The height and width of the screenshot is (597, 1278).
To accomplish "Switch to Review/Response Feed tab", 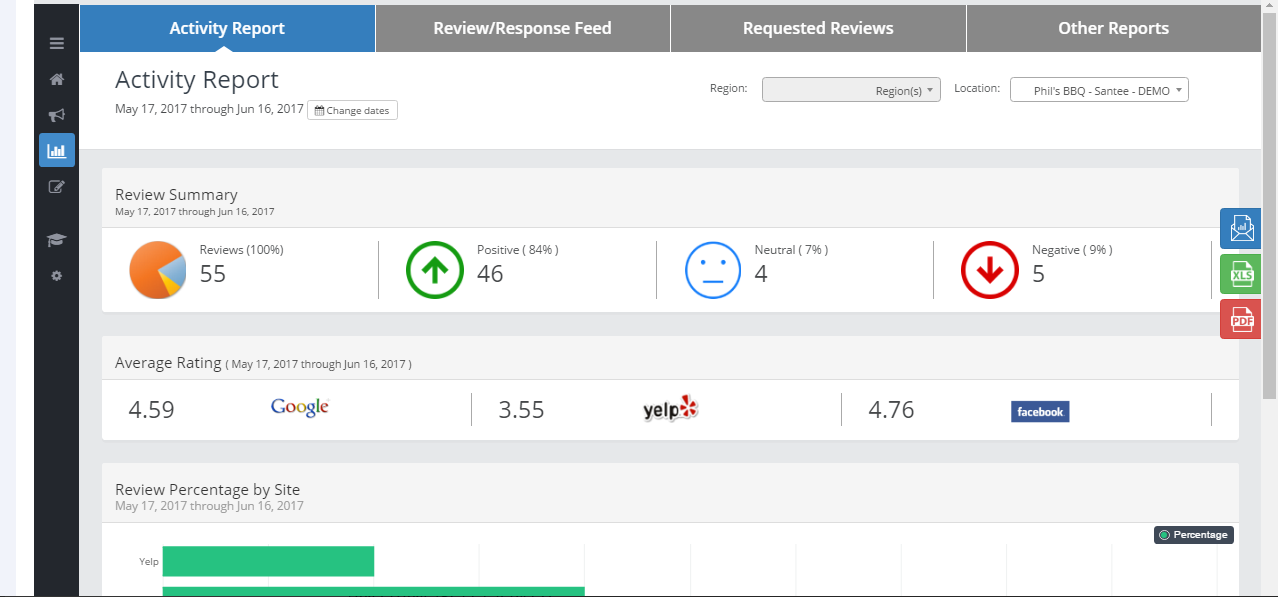I will pos(522,28).
